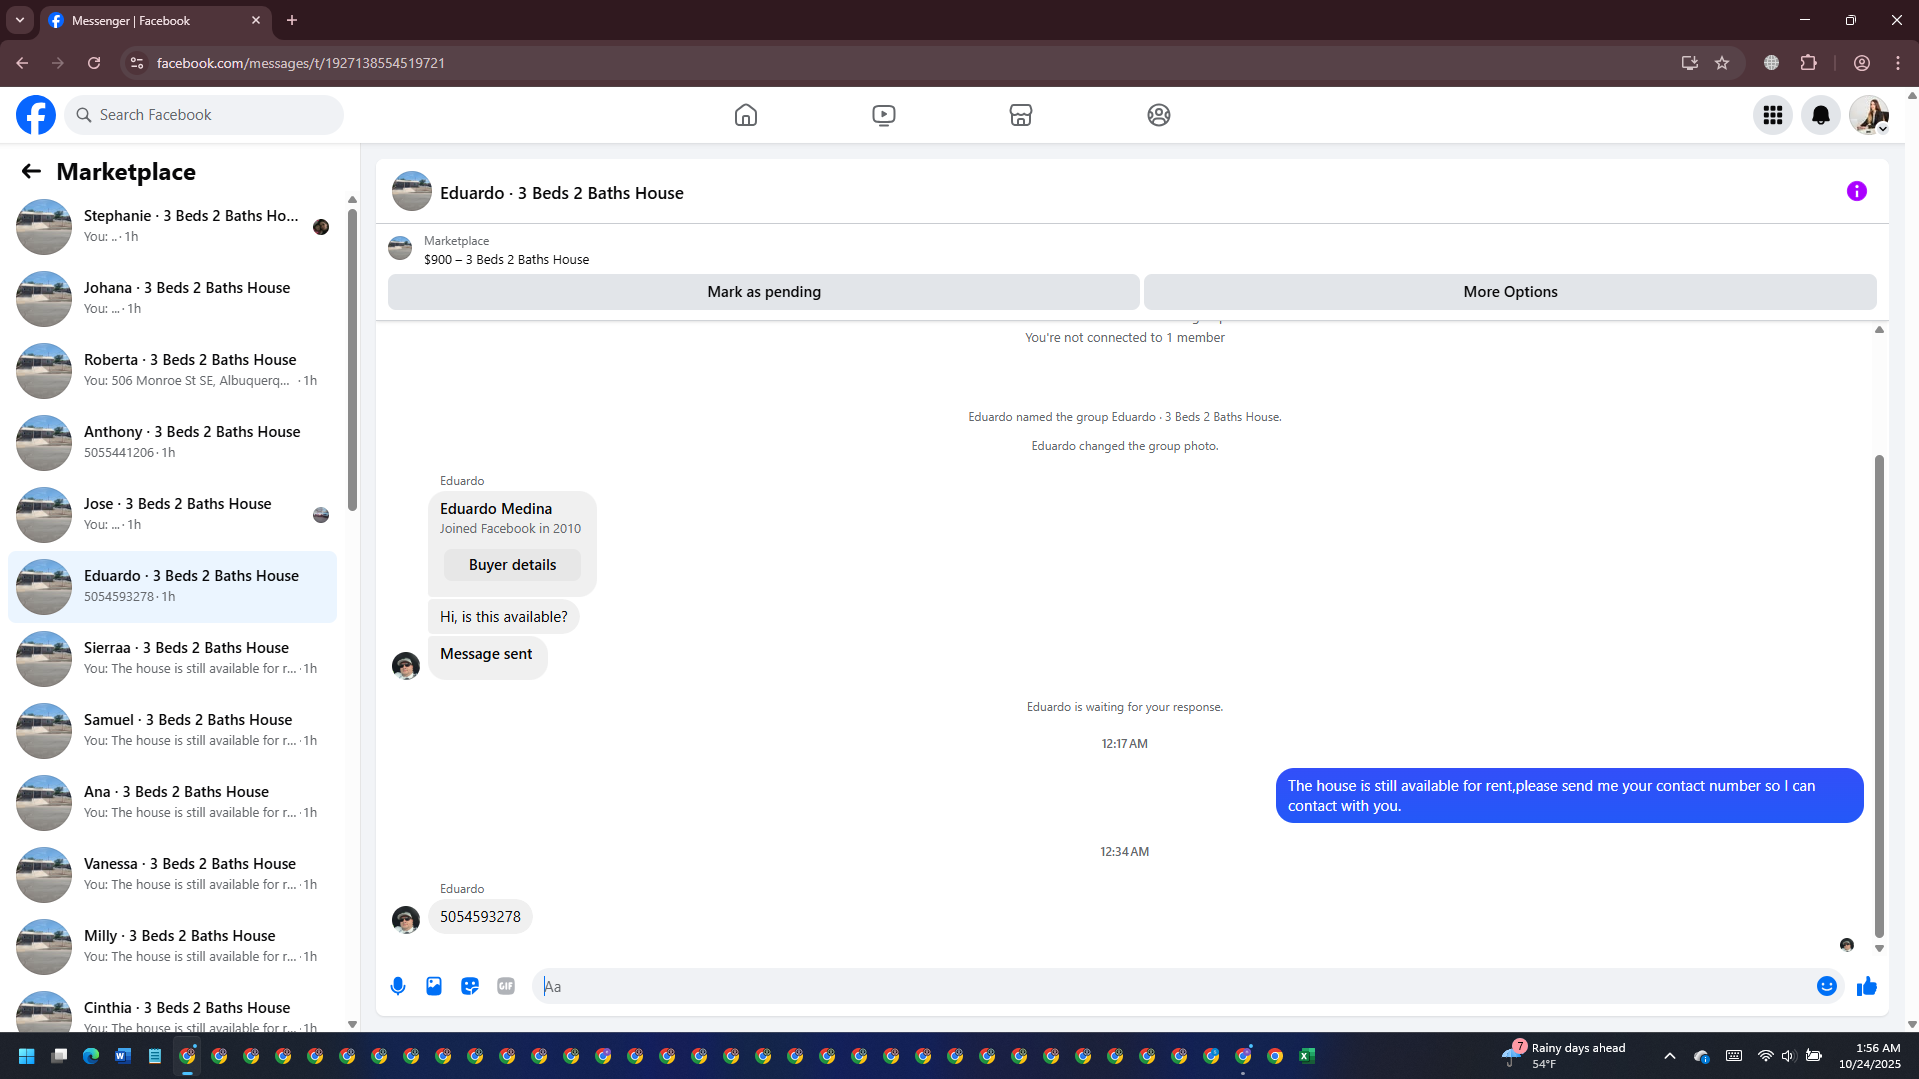The height and width of the screenshot is (1079, 1919).
Task: Click the conversation list scrollbar
Action: click(x=352, y=360)
